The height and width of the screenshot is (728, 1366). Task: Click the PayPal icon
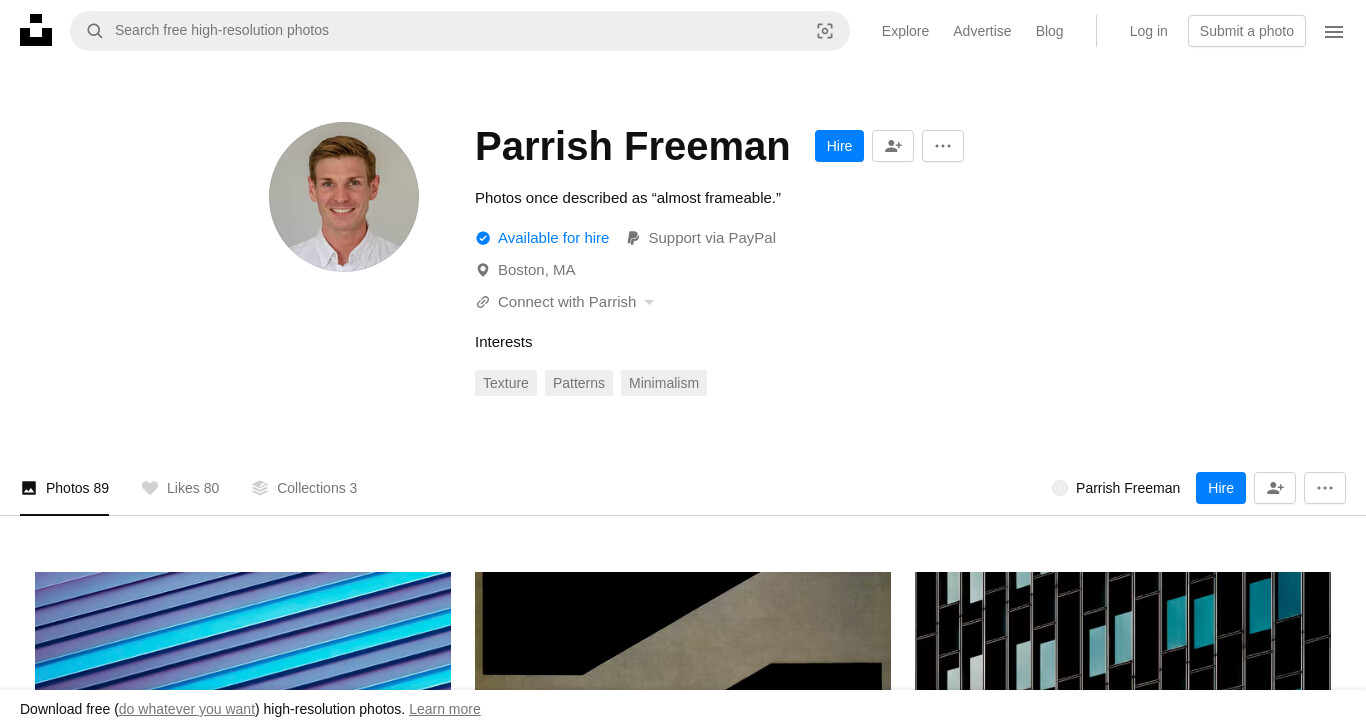(x=633, y=238)
